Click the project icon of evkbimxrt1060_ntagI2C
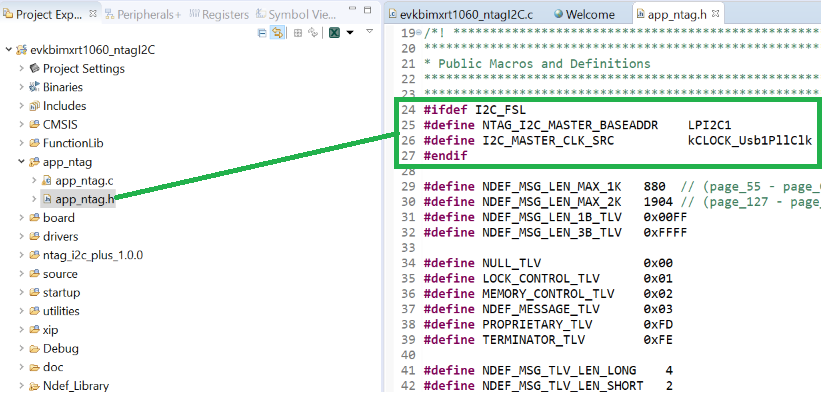The image size is (827, 401). tap(22, 50)
